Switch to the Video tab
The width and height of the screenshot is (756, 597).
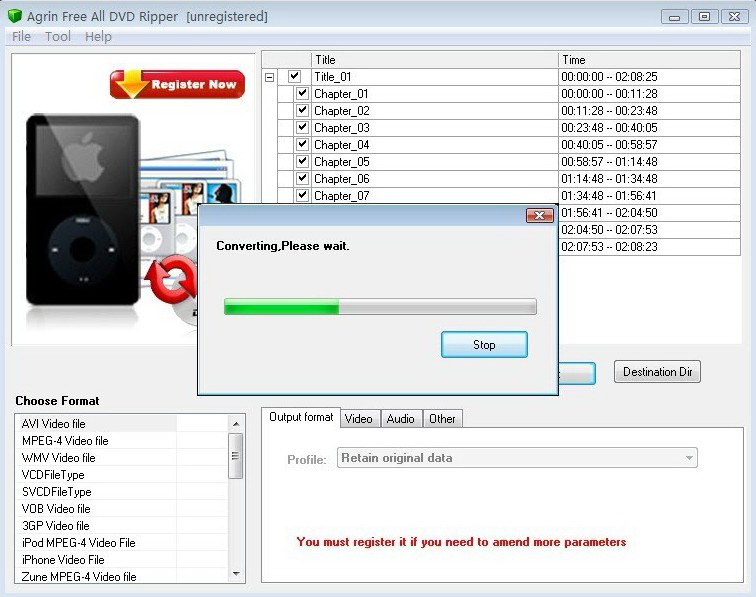pos(359,419)
